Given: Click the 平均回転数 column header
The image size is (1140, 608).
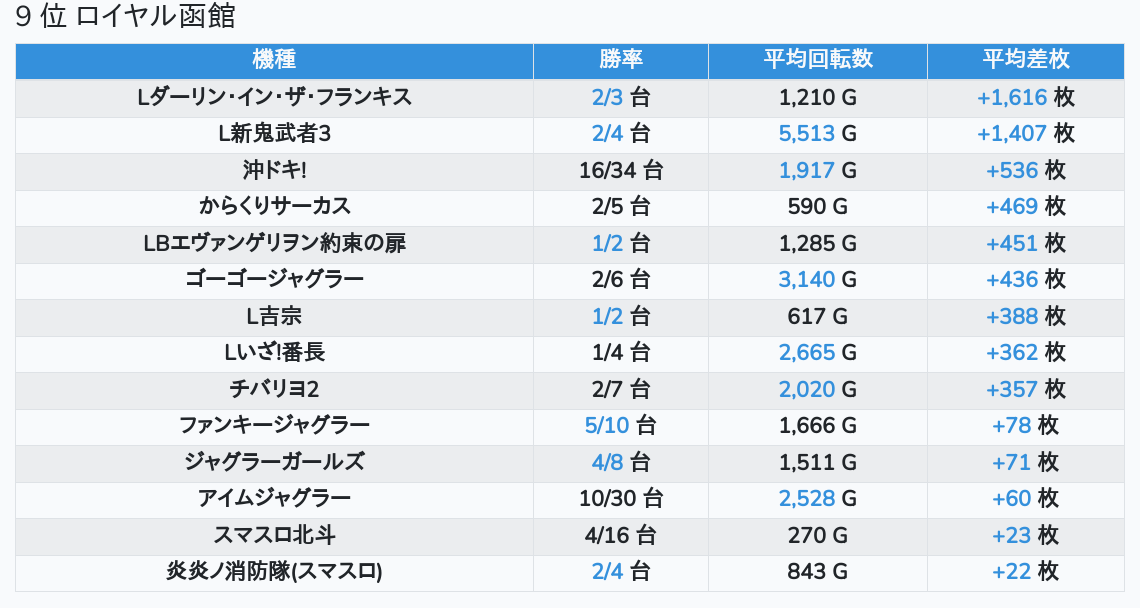Looking at the screenshot, I should coord(818,60).
